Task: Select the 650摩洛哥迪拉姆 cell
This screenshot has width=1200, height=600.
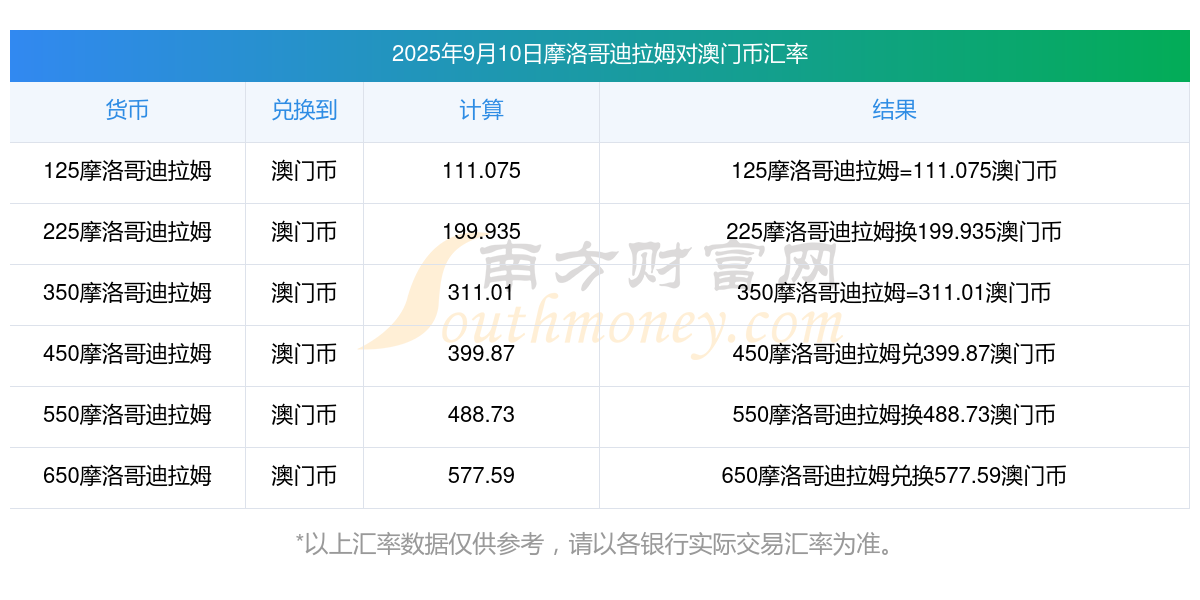Action: pos(127,476)
